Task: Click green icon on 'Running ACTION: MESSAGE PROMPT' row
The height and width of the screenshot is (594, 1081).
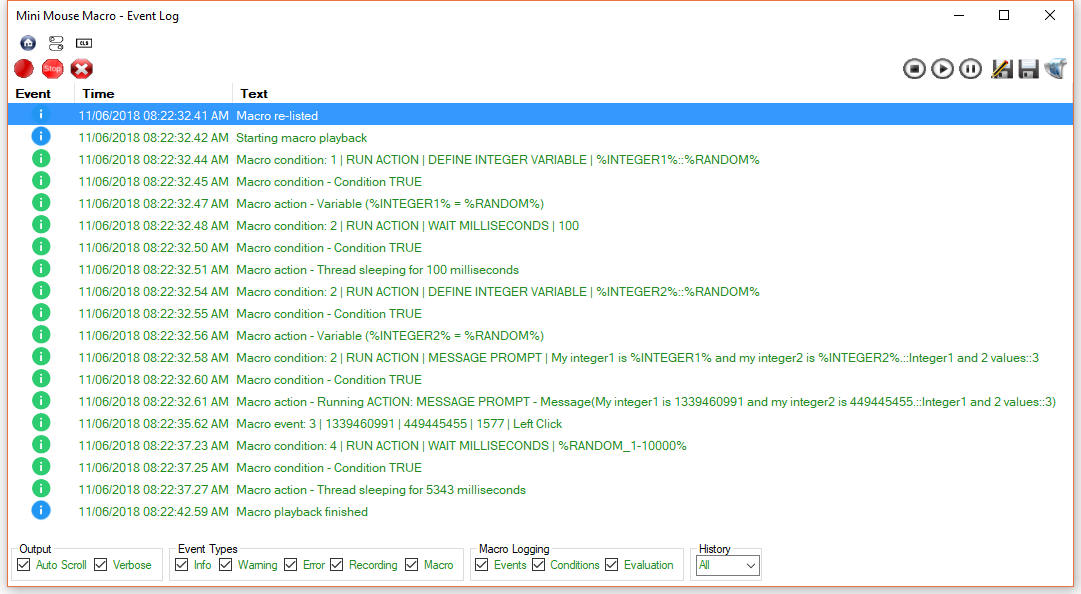Action: 41,401
